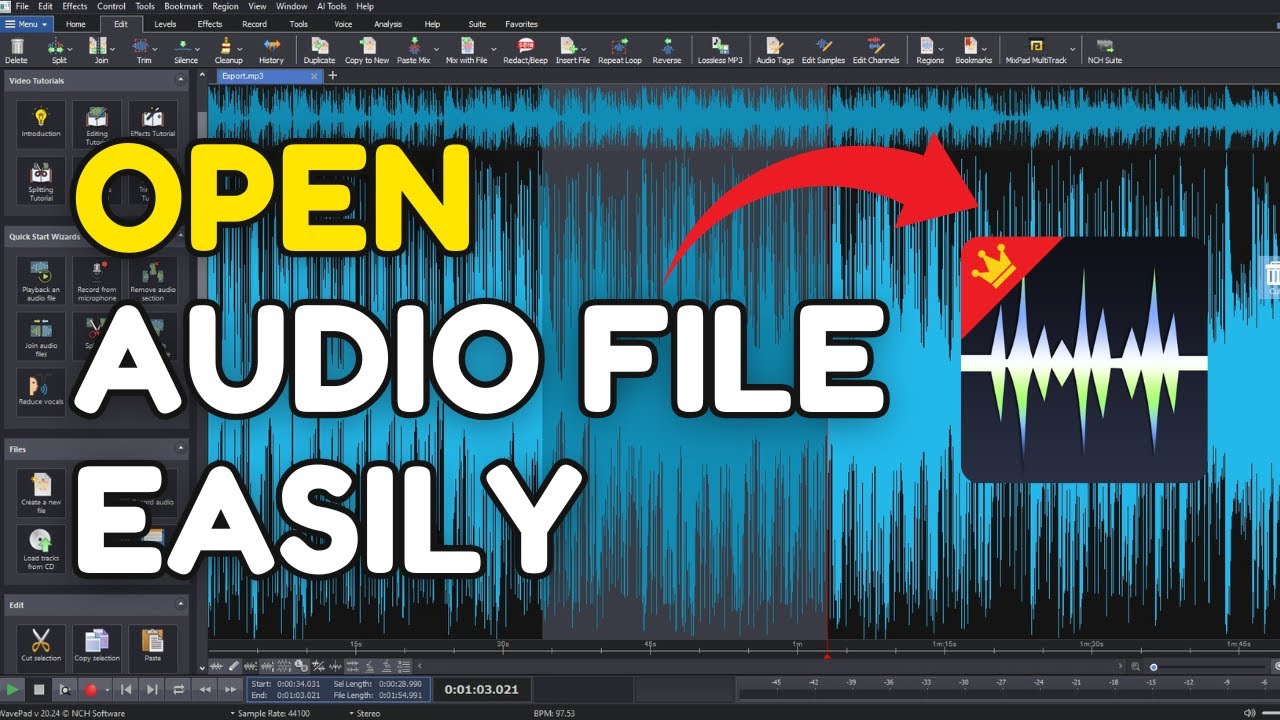Click the Lossless MP3 icon
Screen dimensions: 1280x720
[720, 46]
